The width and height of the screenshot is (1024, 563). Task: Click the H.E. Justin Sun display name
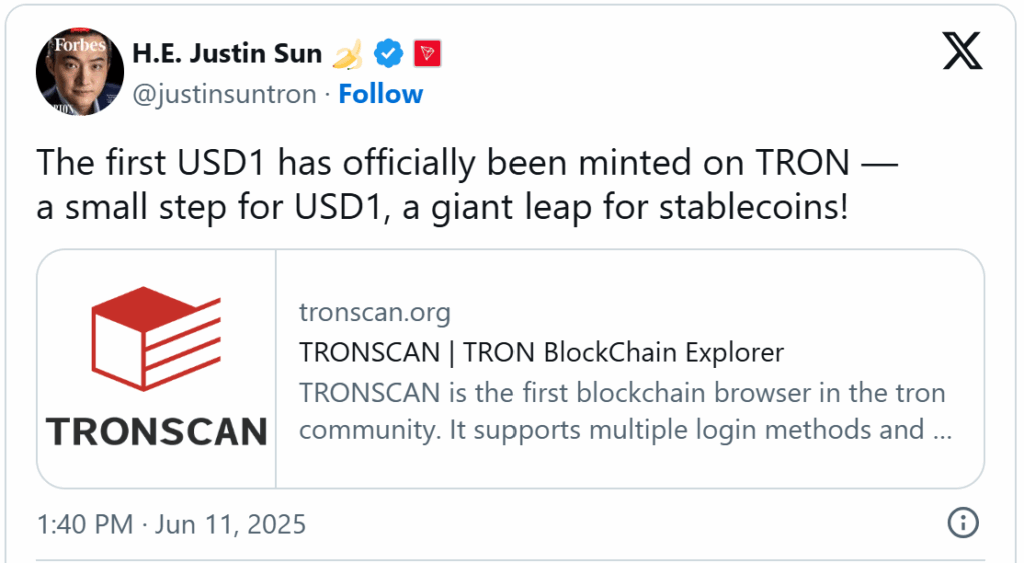[x=228, y=53]
